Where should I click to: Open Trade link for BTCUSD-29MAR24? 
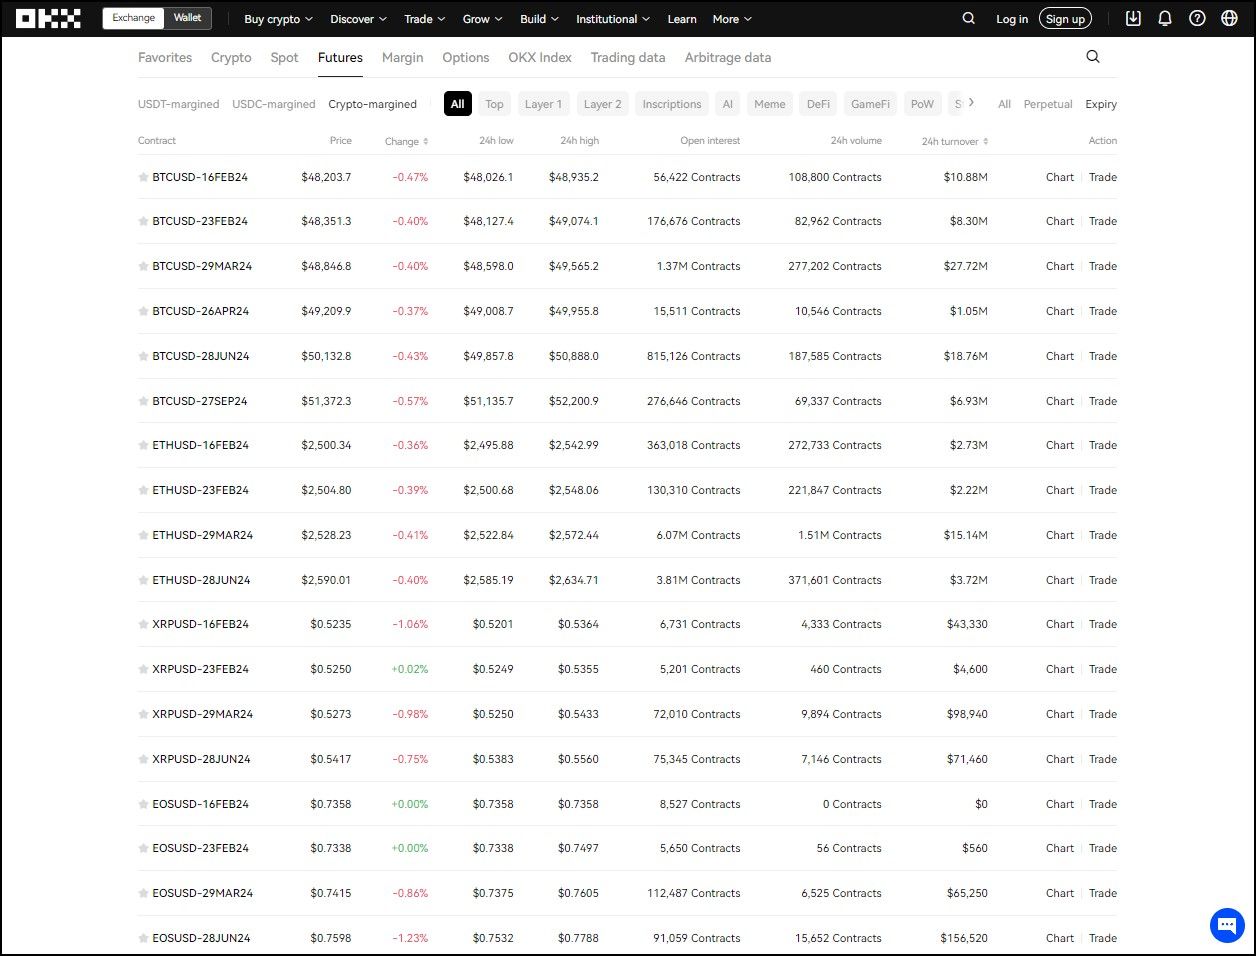tap(1102, 266)
